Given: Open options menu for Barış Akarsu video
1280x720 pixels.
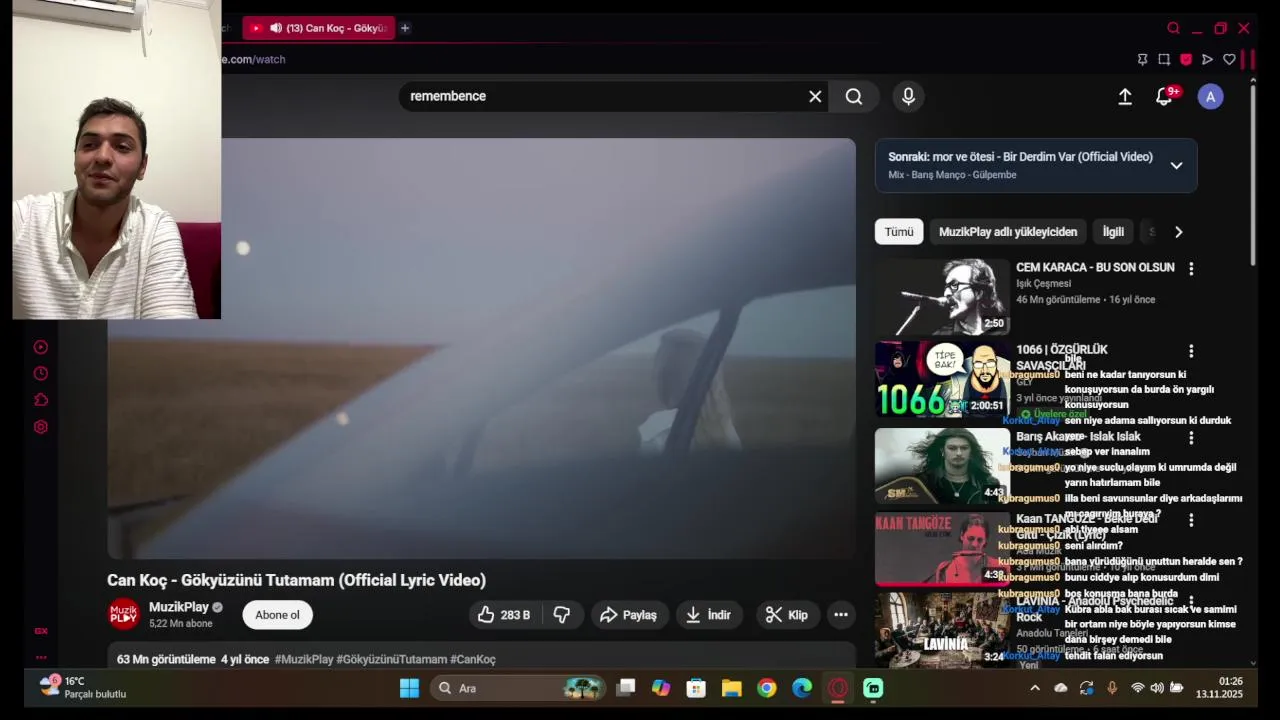Looking at the screenshot, I should coord(1191,438).
